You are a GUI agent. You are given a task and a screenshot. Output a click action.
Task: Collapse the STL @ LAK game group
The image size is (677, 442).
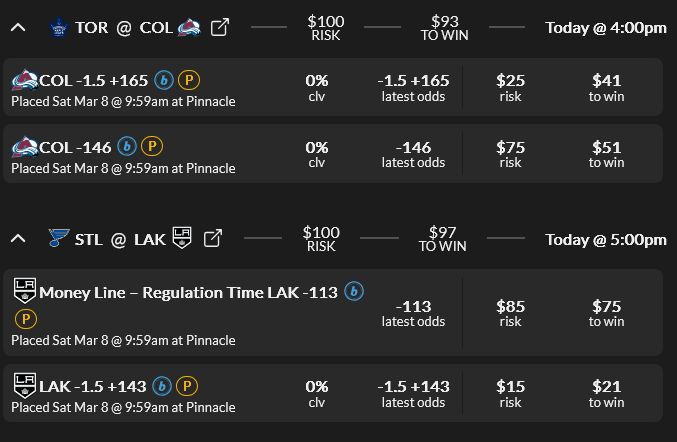[x=18, y=239]
